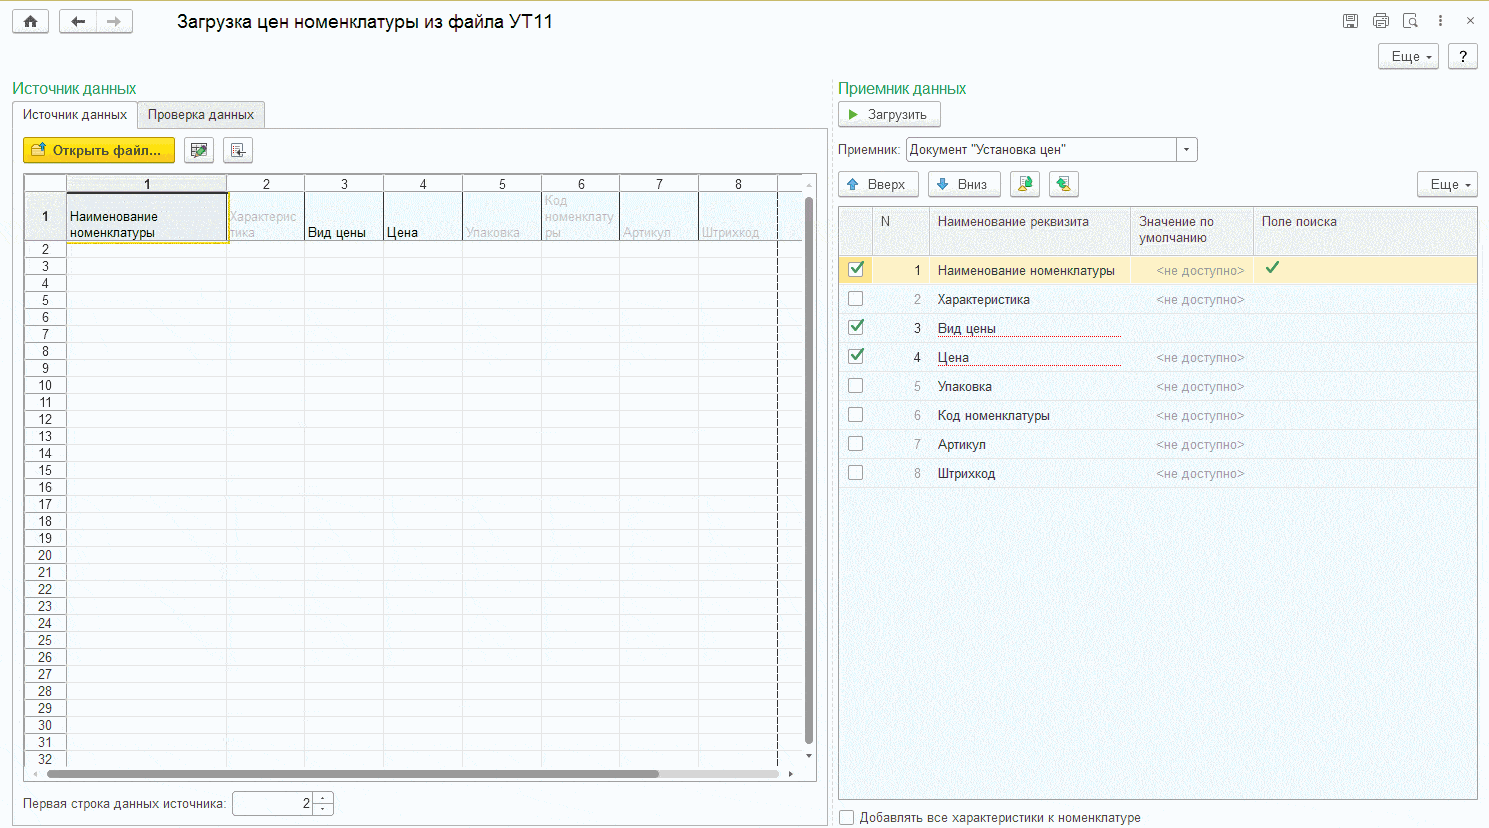Go to the home page icon
Image resolution: width=1489 pixels, height=828 pixels.
(31, 21)
